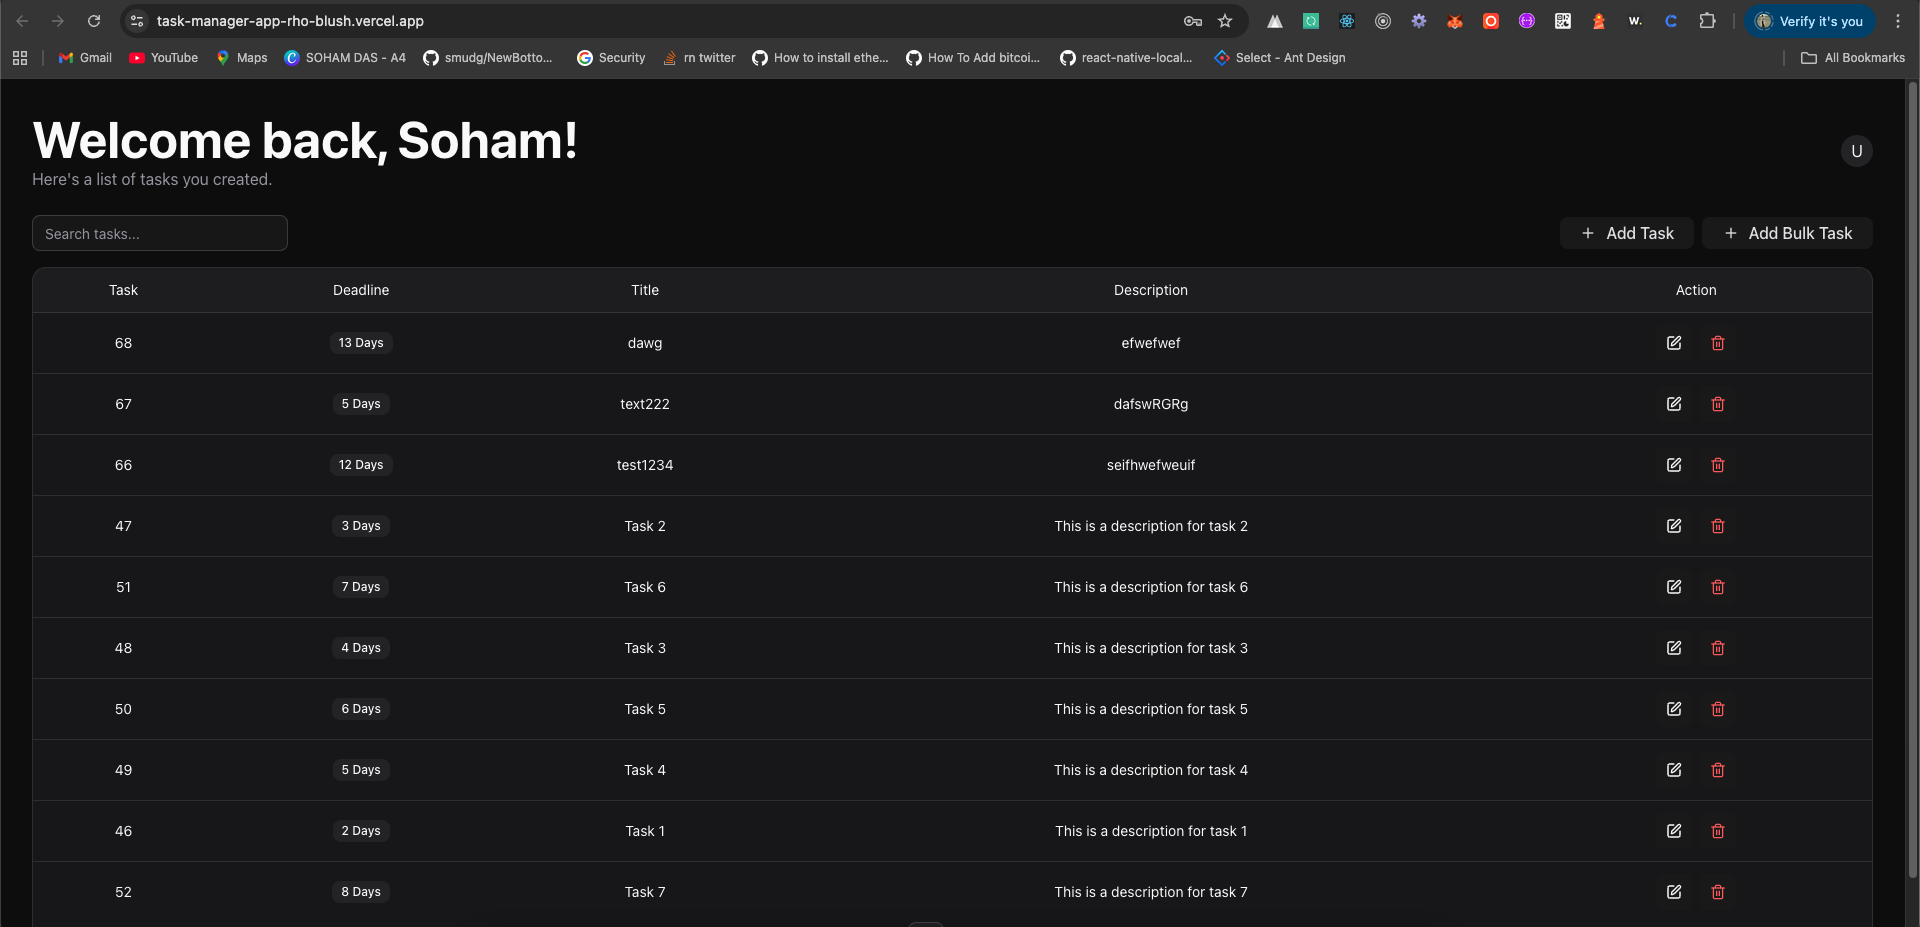The image size is (1920, 927).
Task: Delete Task 5 row
Action: pyautogui.click(x=1718, y=709)
